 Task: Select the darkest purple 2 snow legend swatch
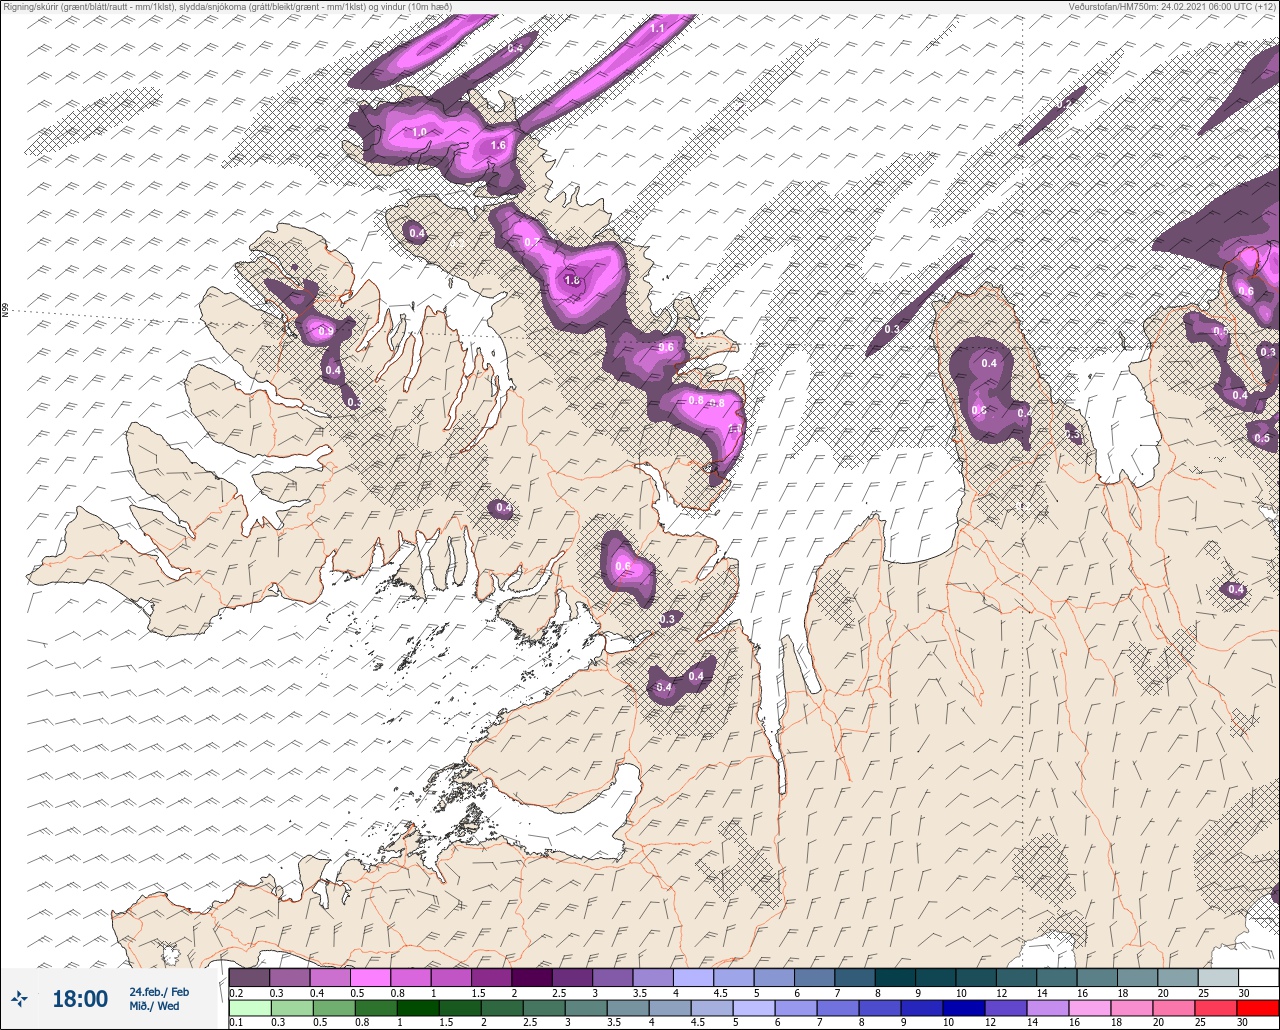point(532,977)
